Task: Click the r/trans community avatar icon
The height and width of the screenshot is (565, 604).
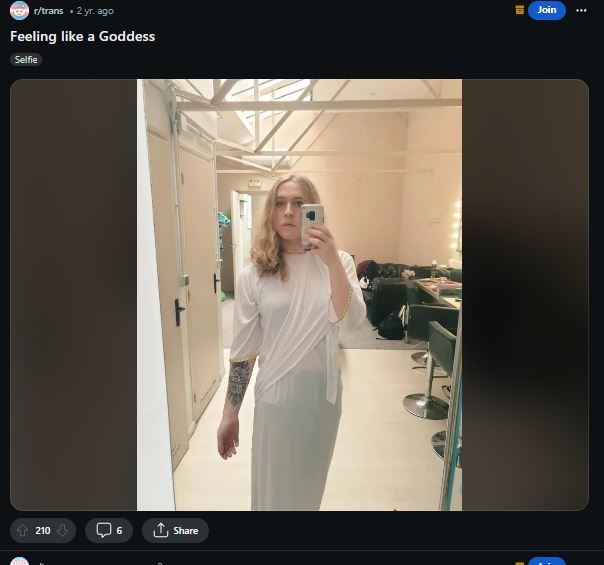Action: 19,11
